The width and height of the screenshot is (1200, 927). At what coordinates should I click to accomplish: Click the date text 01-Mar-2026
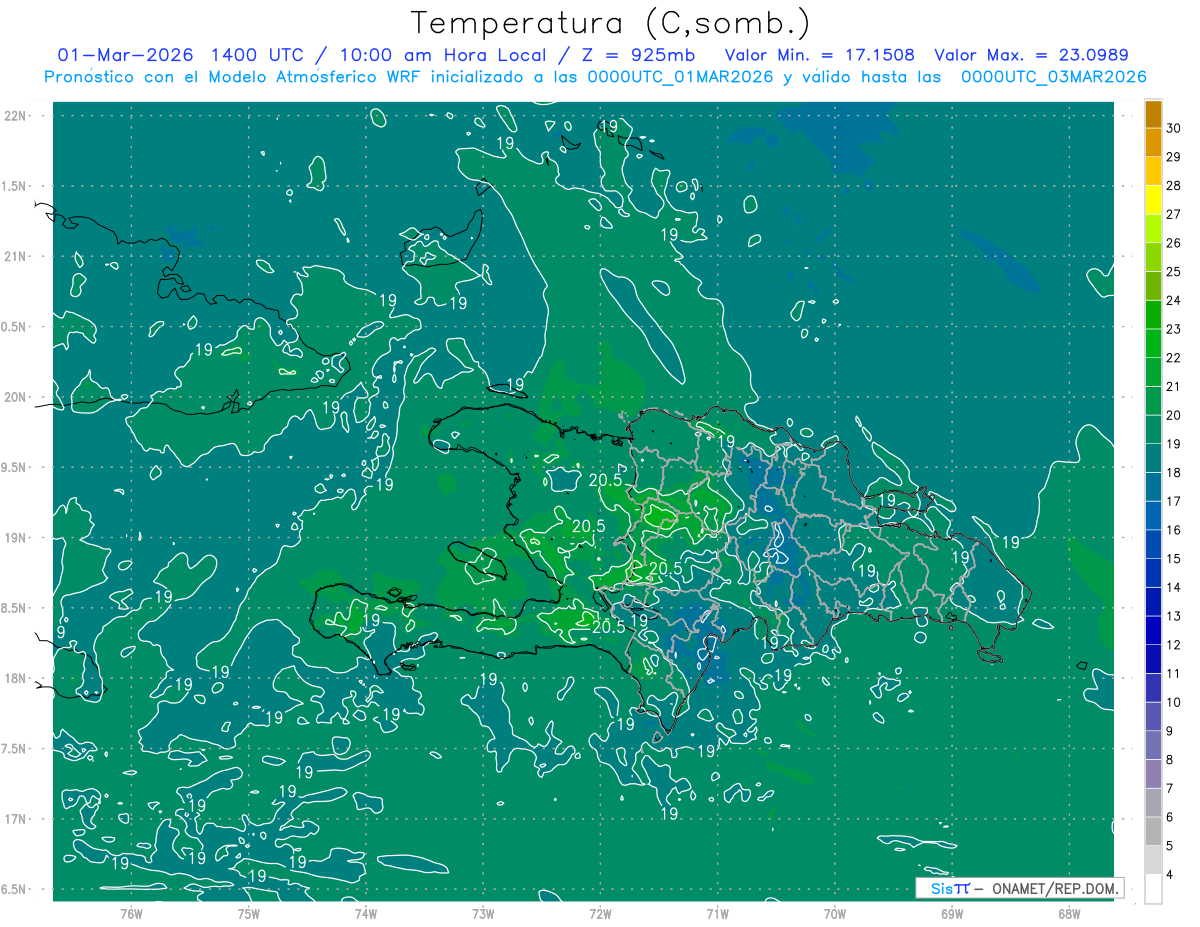coord(125,55)
